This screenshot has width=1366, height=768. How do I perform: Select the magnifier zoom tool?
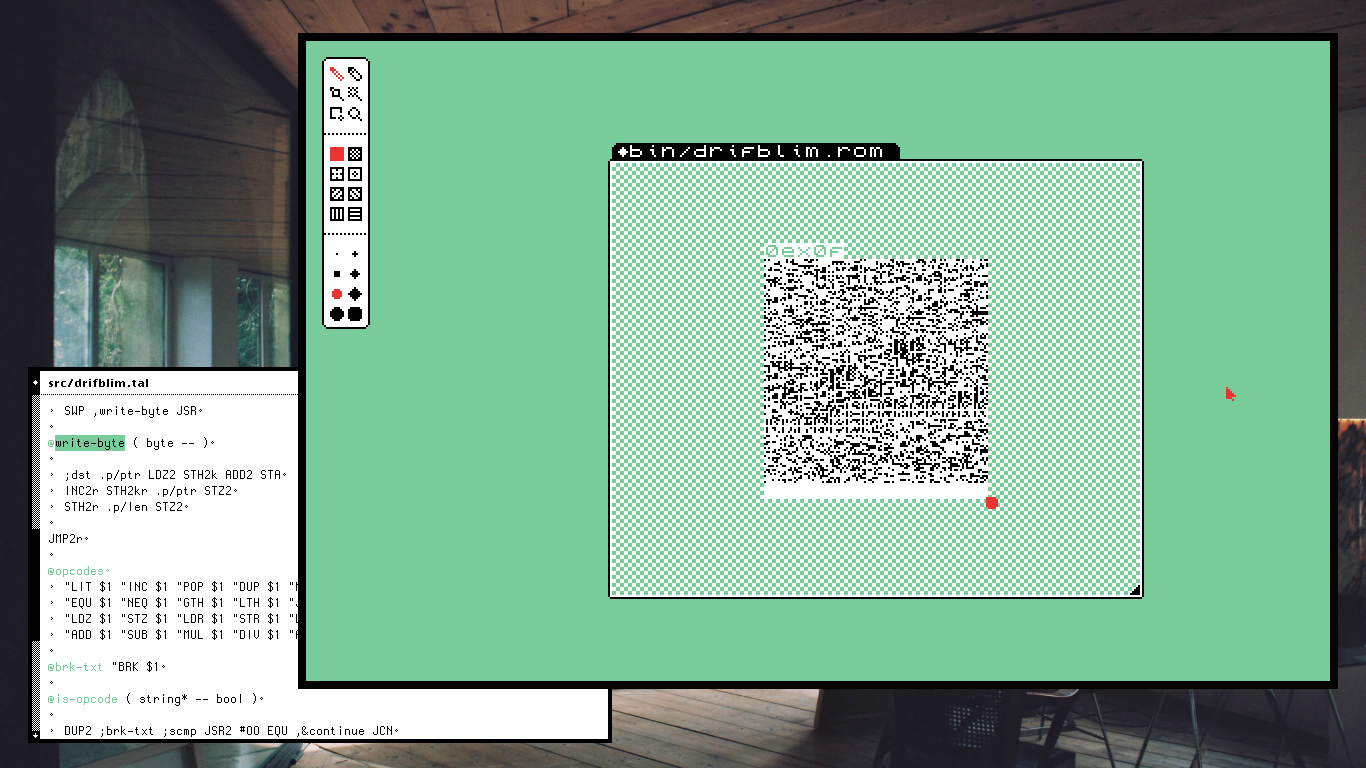click(355, 114)
